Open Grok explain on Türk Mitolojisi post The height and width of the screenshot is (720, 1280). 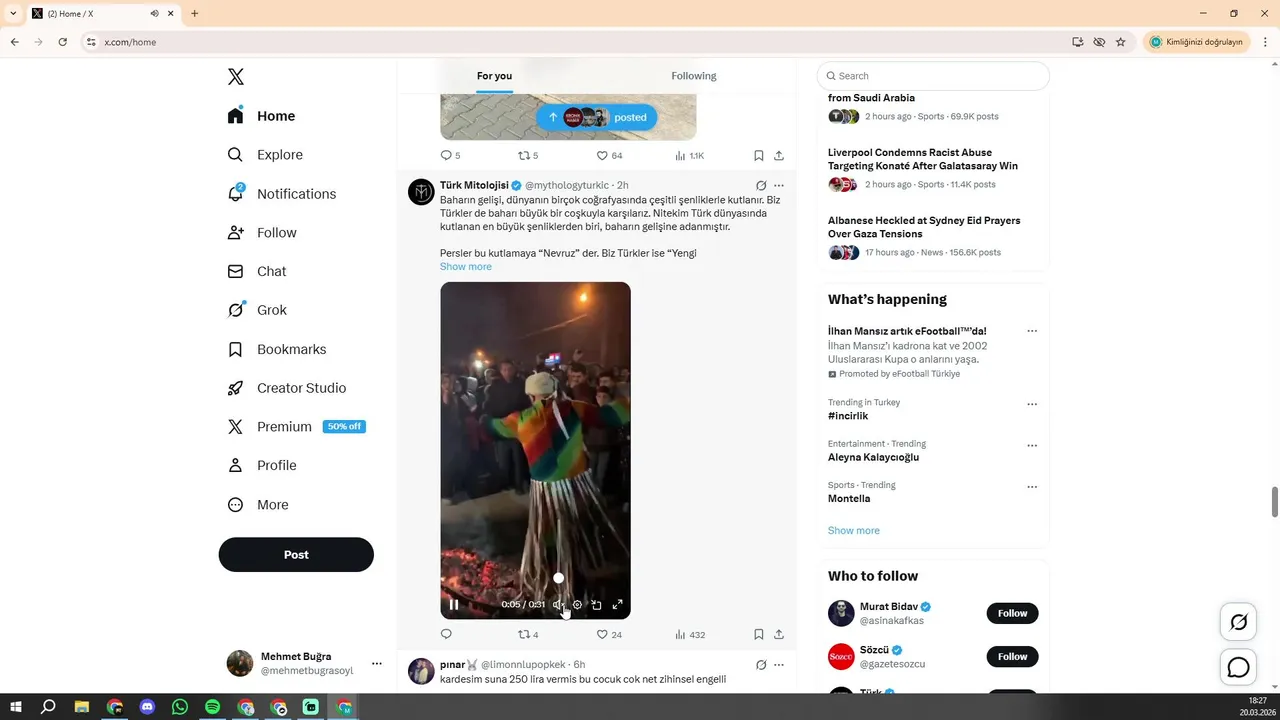(x=761, y=185)
